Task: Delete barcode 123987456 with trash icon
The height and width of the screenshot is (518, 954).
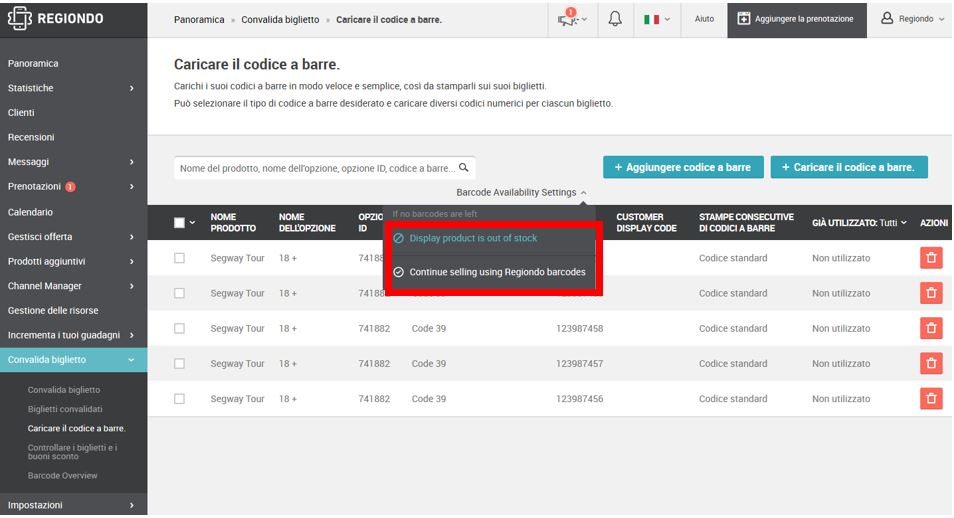Action: [x=931, y=399]
